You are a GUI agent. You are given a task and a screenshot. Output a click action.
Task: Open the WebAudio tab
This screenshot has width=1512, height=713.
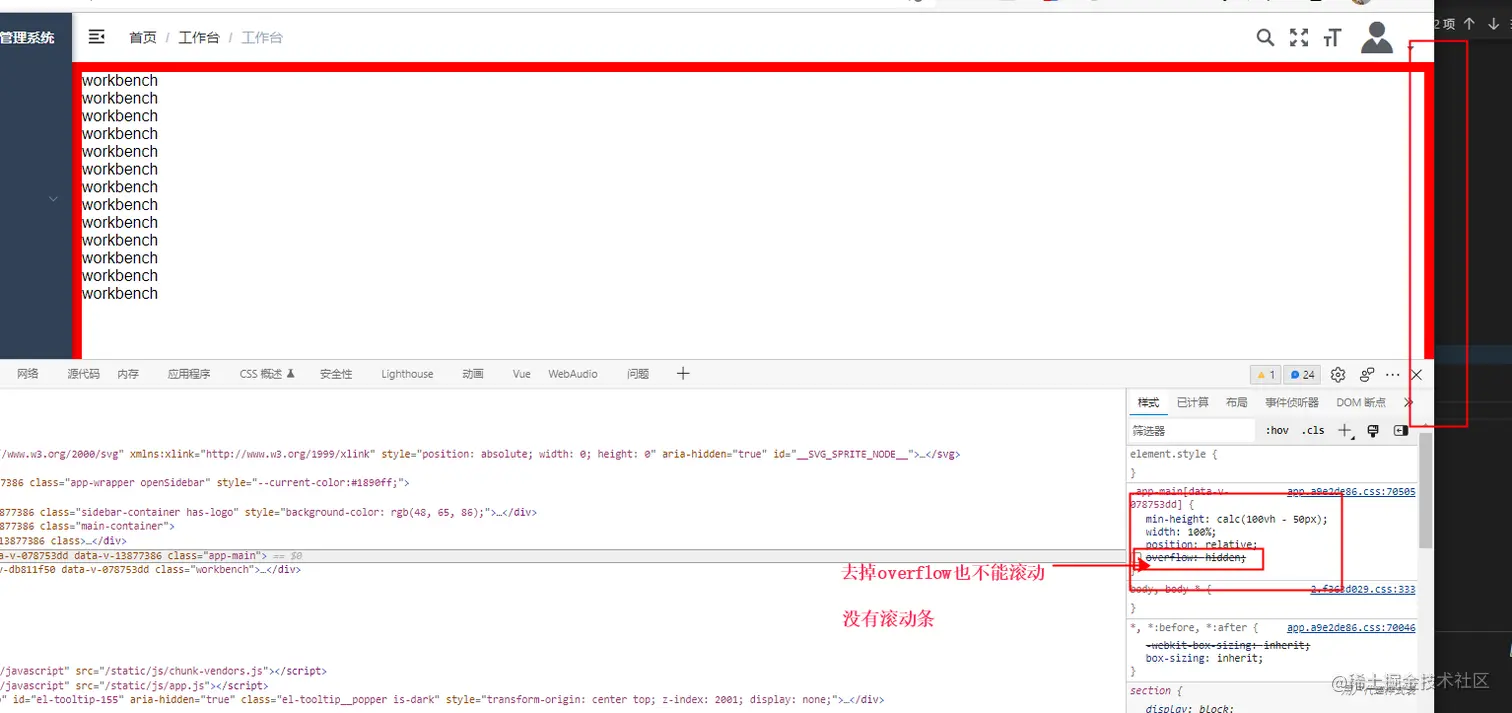[573, 374]
